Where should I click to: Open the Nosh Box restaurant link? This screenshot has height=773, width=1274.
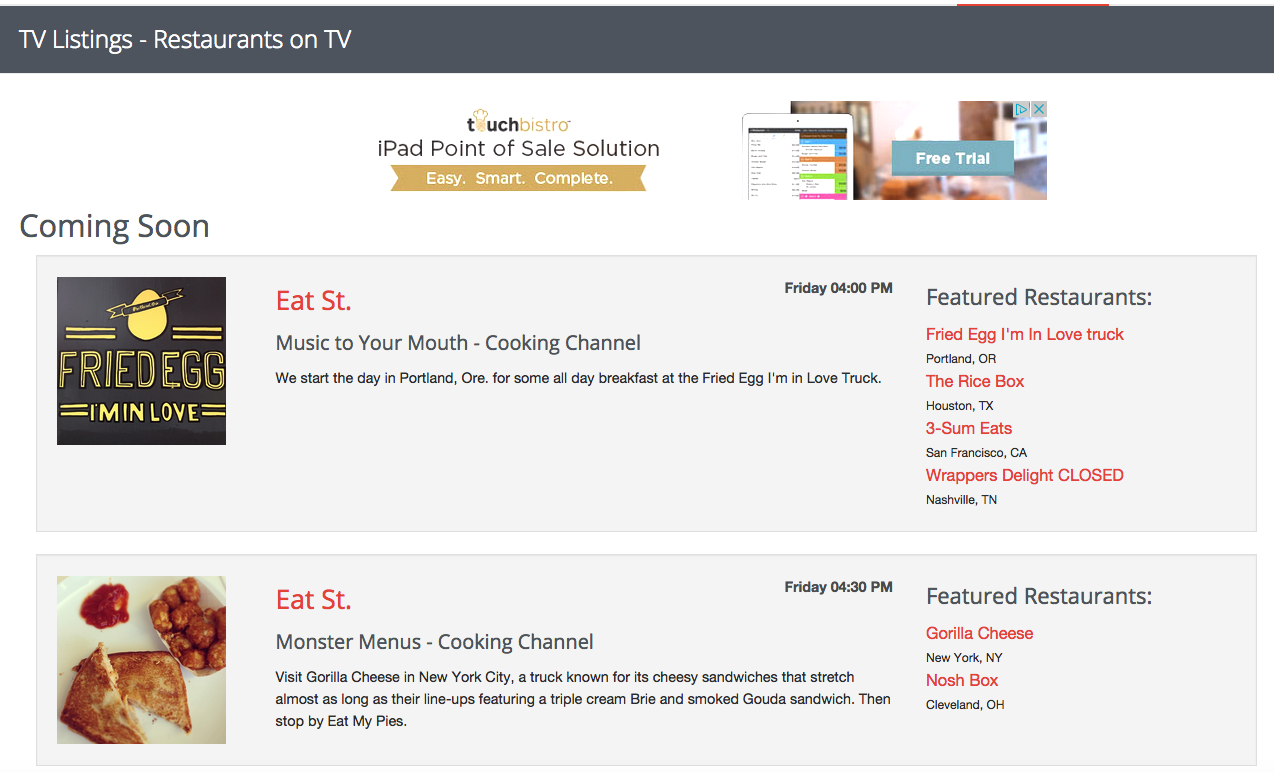961,680
